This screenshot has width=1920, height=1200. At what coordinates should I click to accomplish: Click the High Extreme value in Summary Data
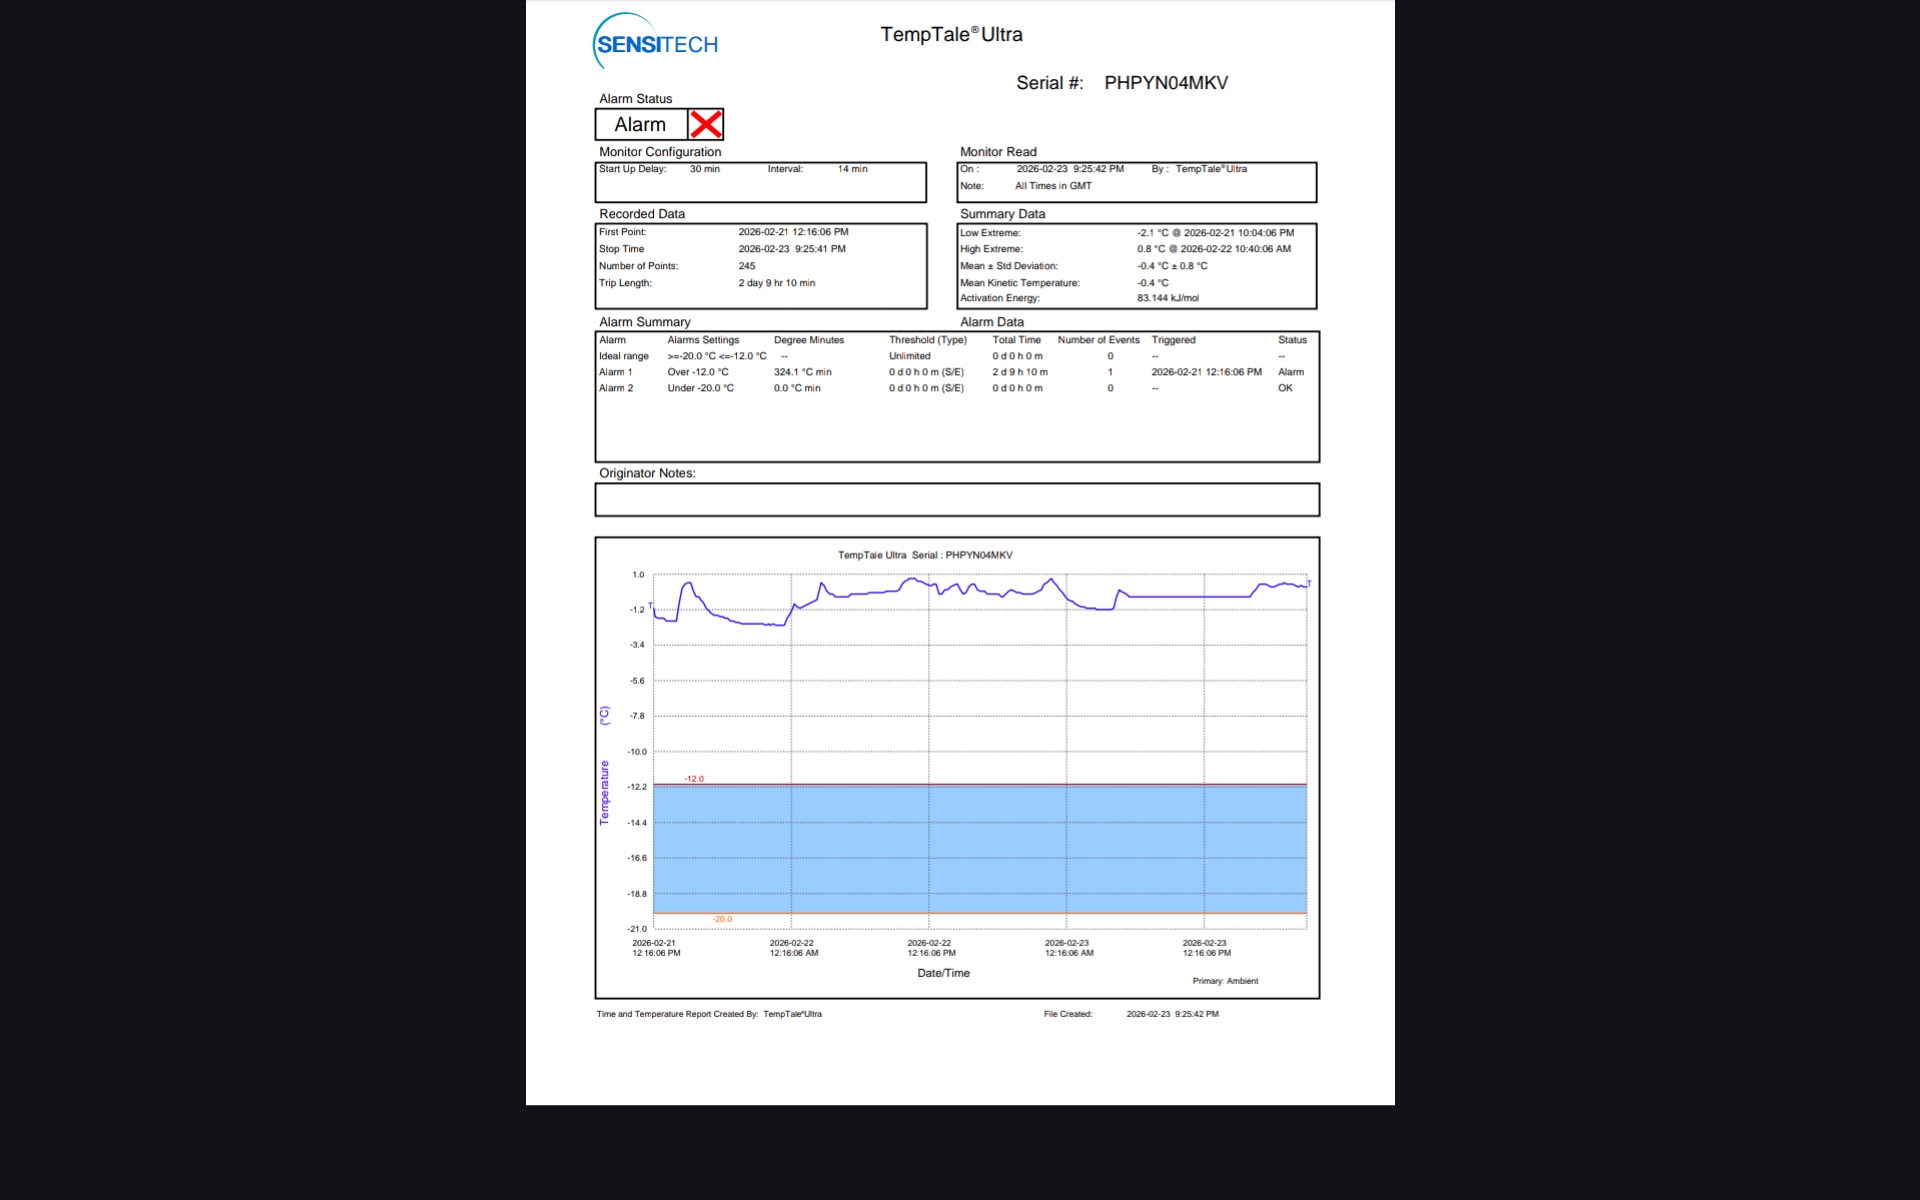[x=1213, y=249]
